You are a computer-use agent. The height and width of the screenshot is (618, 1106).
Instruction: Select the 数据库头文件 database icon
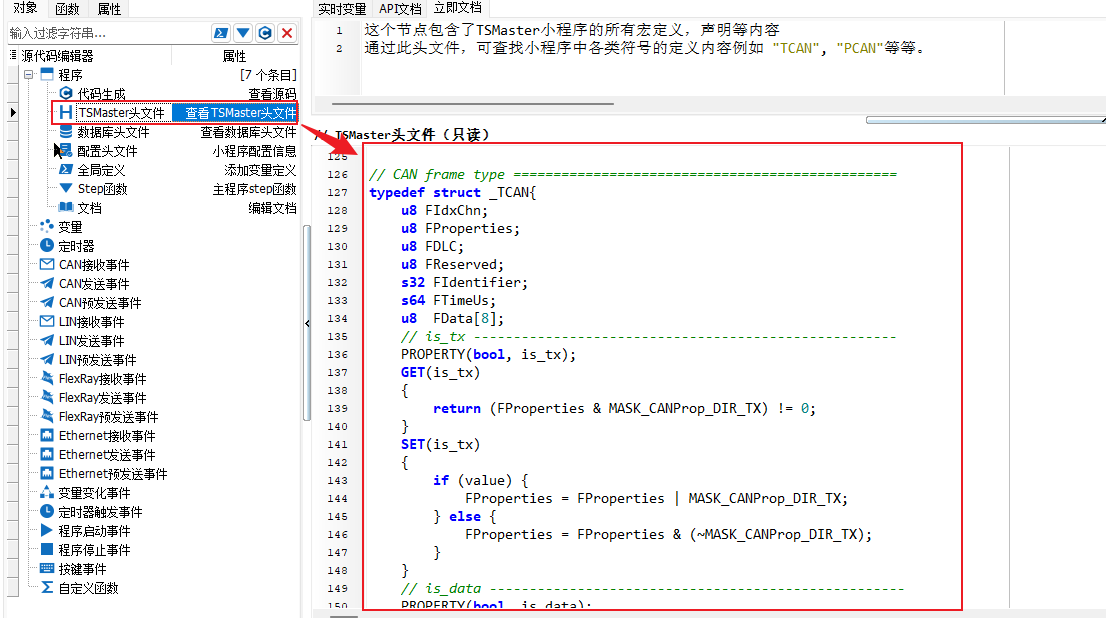(x=66, y=131)
